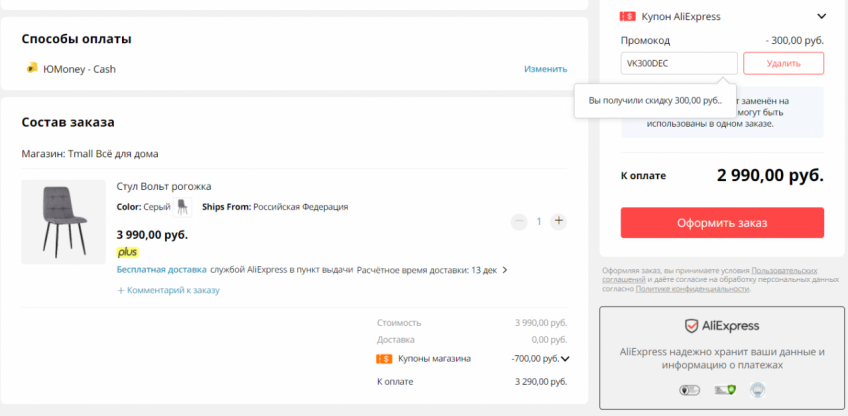
Task: Click Изменить to change payment method
Action: coord(545,69)
